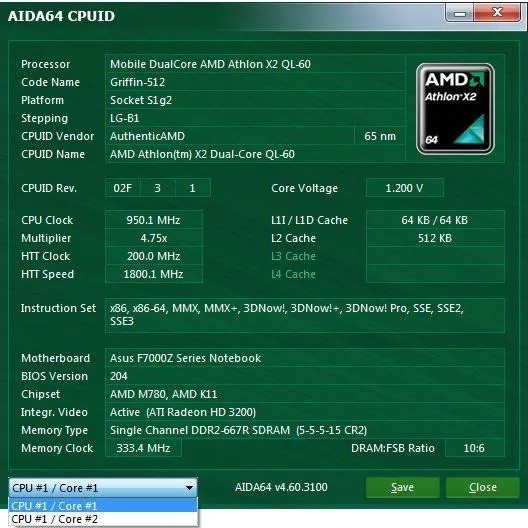Click platform value Socket S1g2
The width and height of the screenshot is (528, 528).
click(255, 100)
